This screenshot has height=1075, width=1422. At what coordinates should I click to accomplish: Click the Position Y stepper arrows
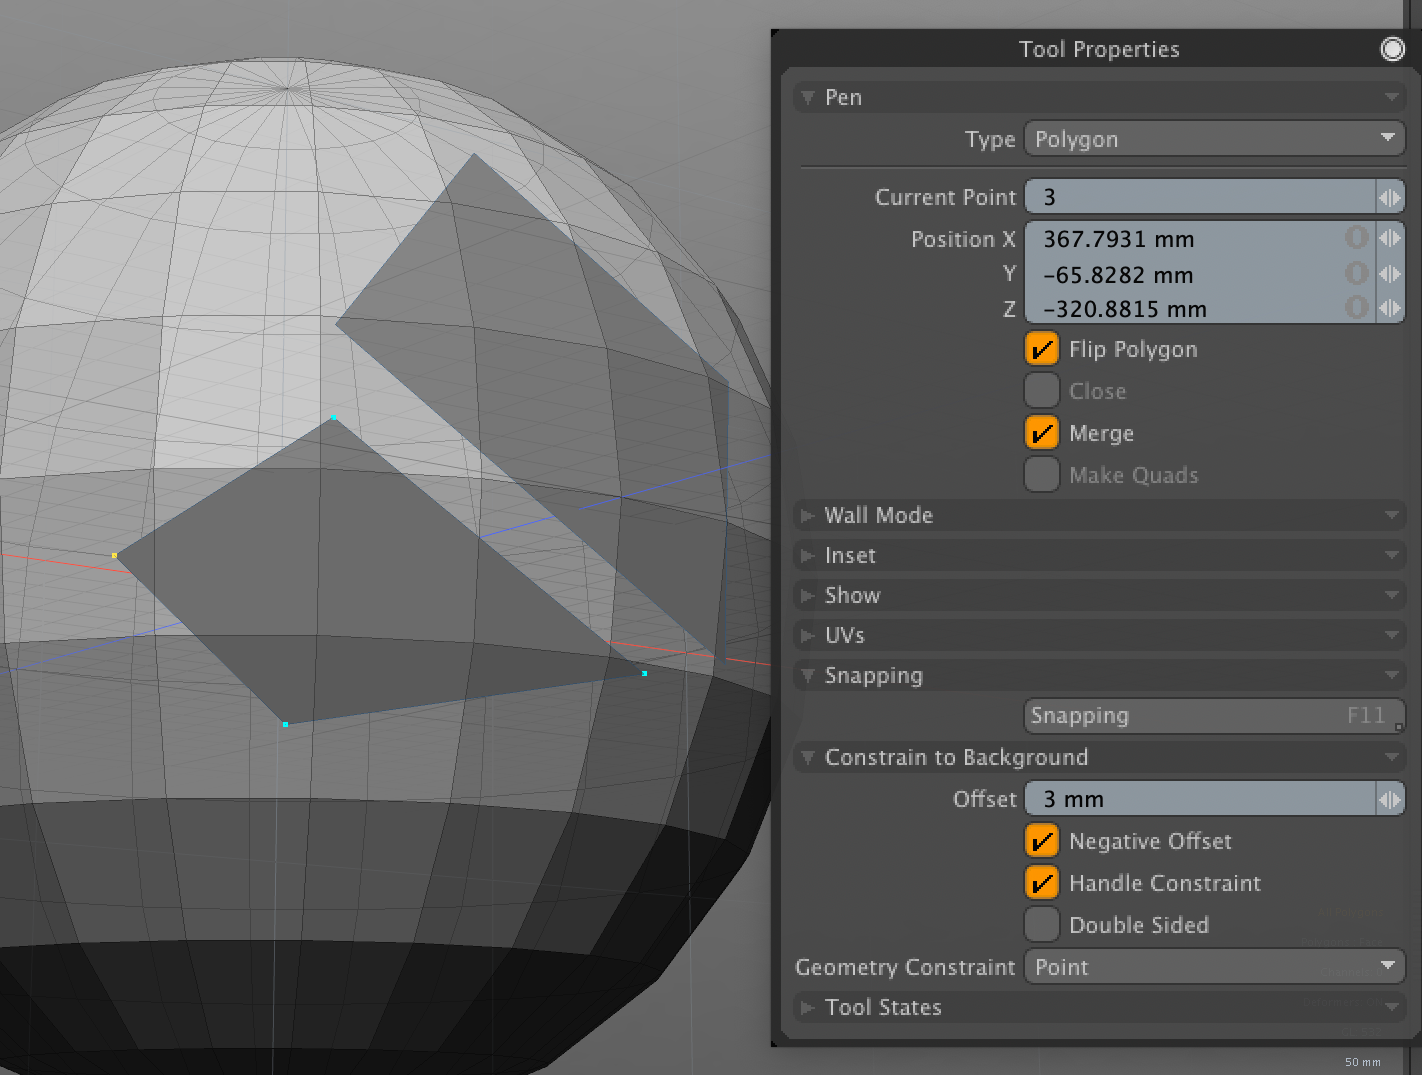[x=1390, y=273]
